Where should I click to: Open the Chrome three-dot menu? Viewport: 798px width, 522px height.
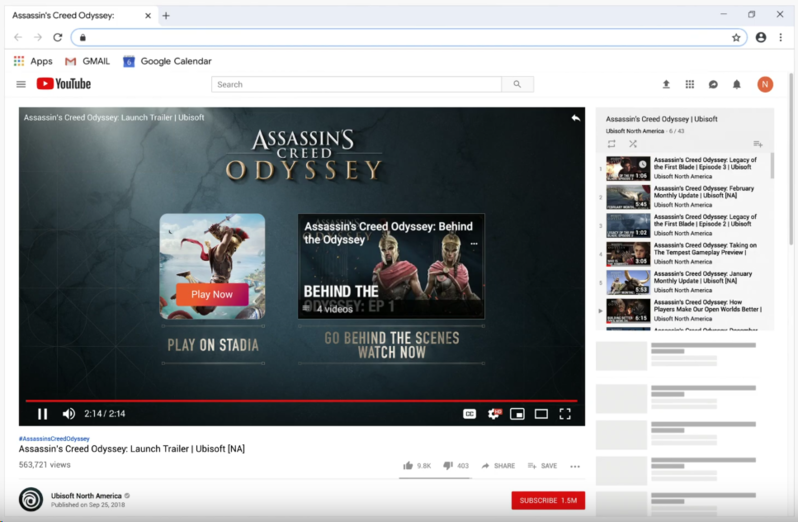click(x=781, y=37)
